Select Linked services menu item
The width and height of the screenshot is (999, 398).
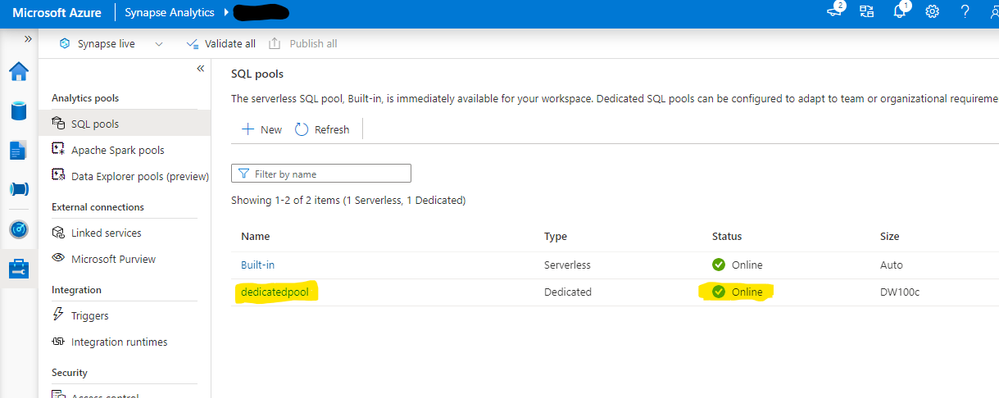(106, 233)
